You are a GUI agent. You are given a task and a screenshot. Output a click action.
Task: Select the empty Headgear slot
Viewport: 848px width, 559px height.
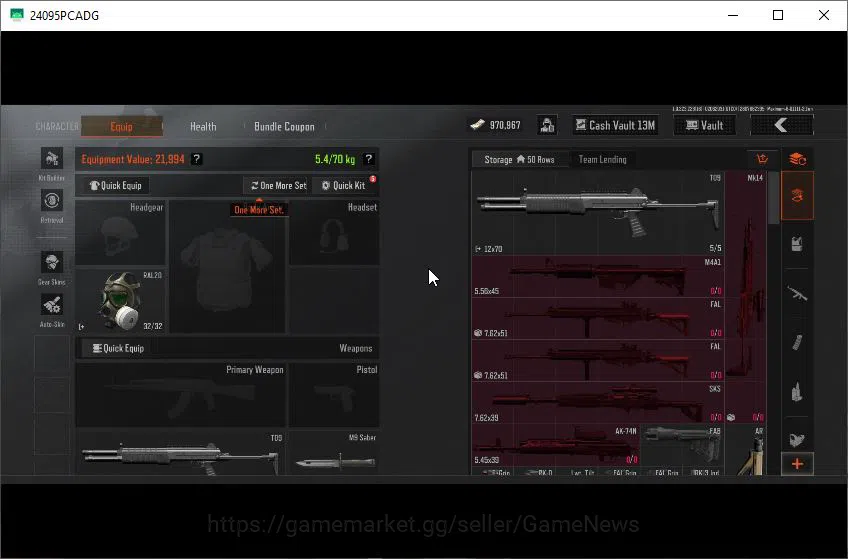(120, 233)
